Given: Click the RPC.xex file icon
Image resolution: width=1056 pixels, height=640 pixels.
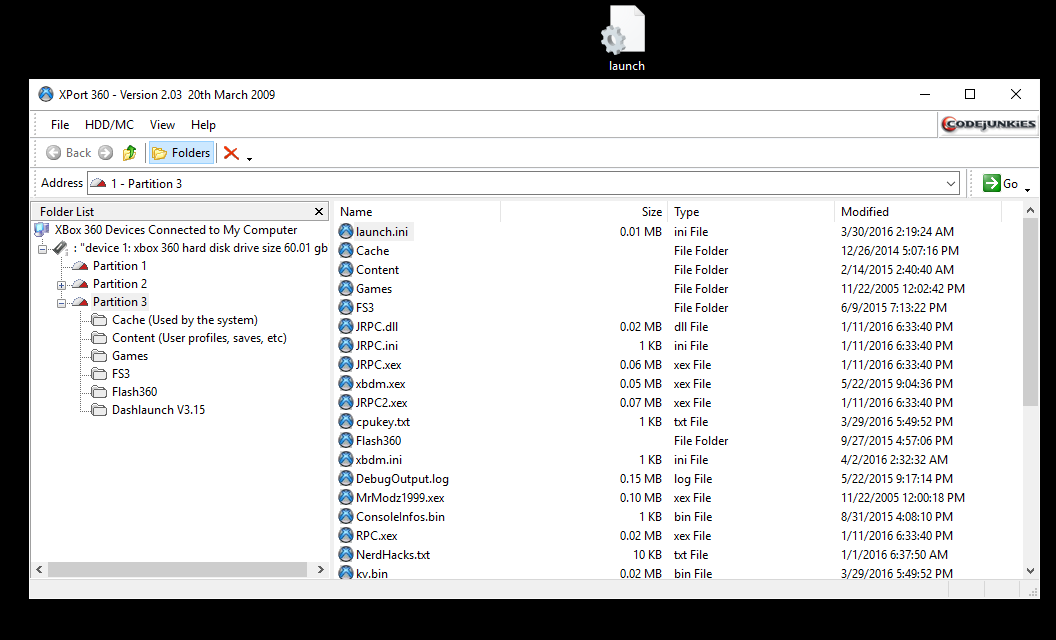Looking at the screenshot, I should pos(345,535).
